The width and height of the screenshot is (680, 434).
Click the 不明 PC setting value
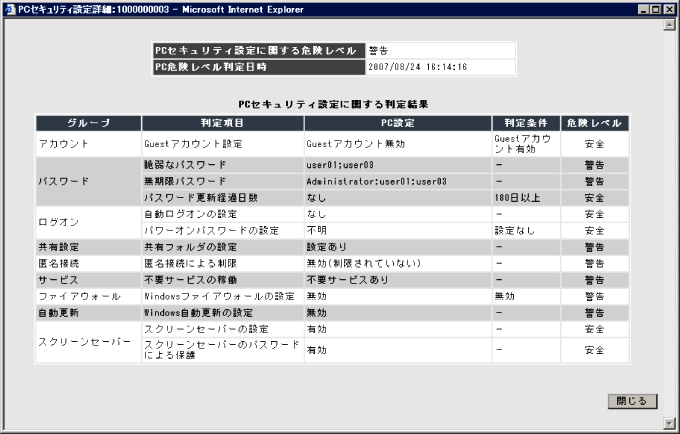[x=317, y=231]
